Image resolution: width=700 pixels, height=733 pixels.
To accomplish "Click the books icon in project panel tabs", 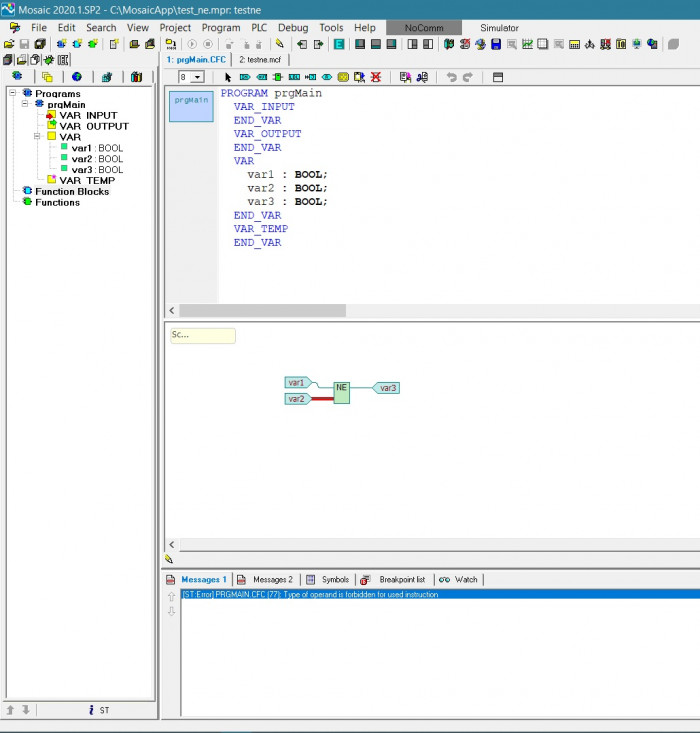I will [x=136, y=77].
